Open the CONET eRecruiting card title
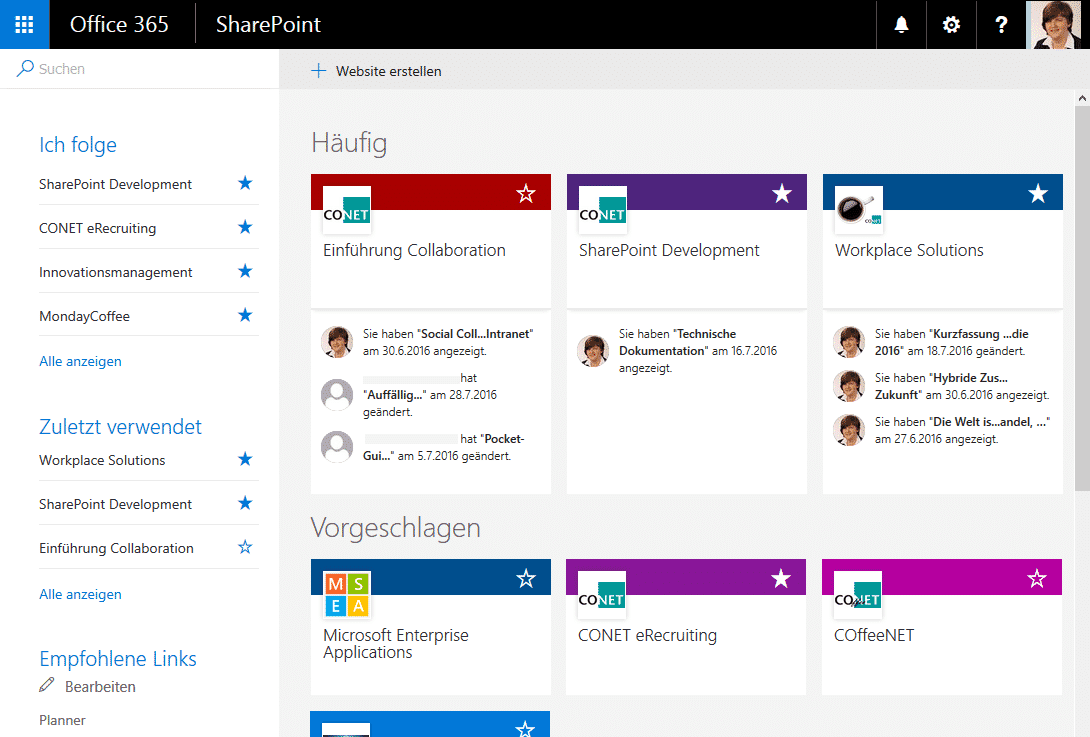This screenshot has height=737, width=1090. coord(647,635)
